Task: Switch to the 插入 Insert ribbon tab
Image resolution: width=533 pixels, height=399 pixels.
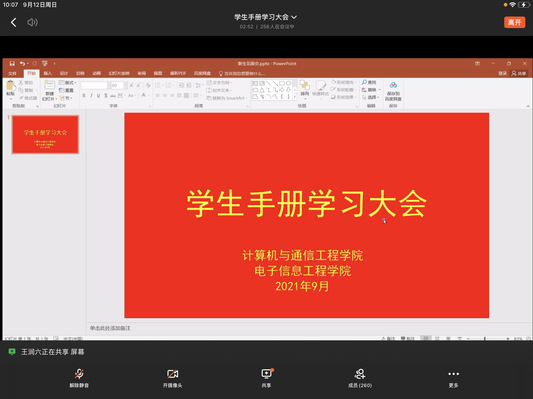Action: (48, 73)
